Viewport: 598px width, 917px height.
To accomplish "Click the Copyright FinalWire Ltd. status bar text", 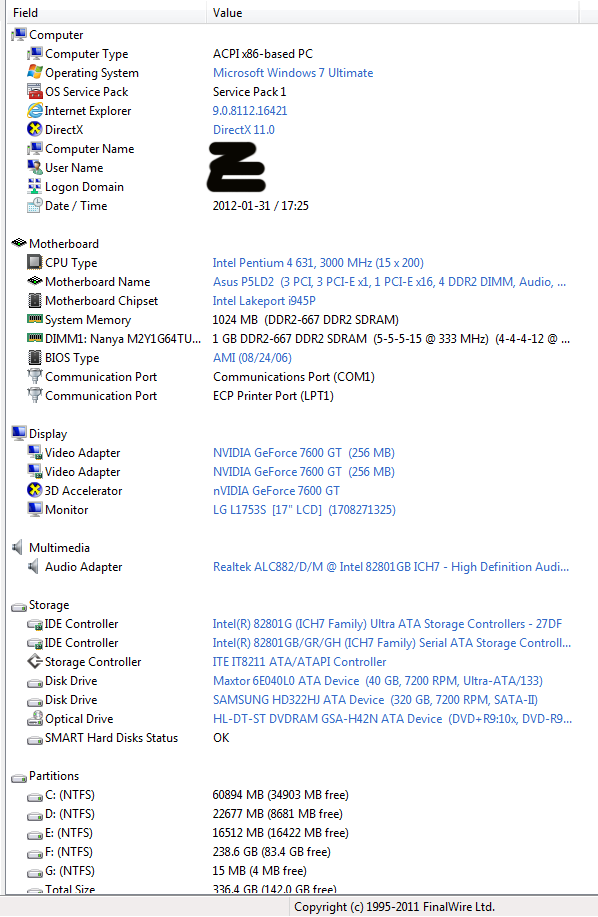I will point(395,906).
